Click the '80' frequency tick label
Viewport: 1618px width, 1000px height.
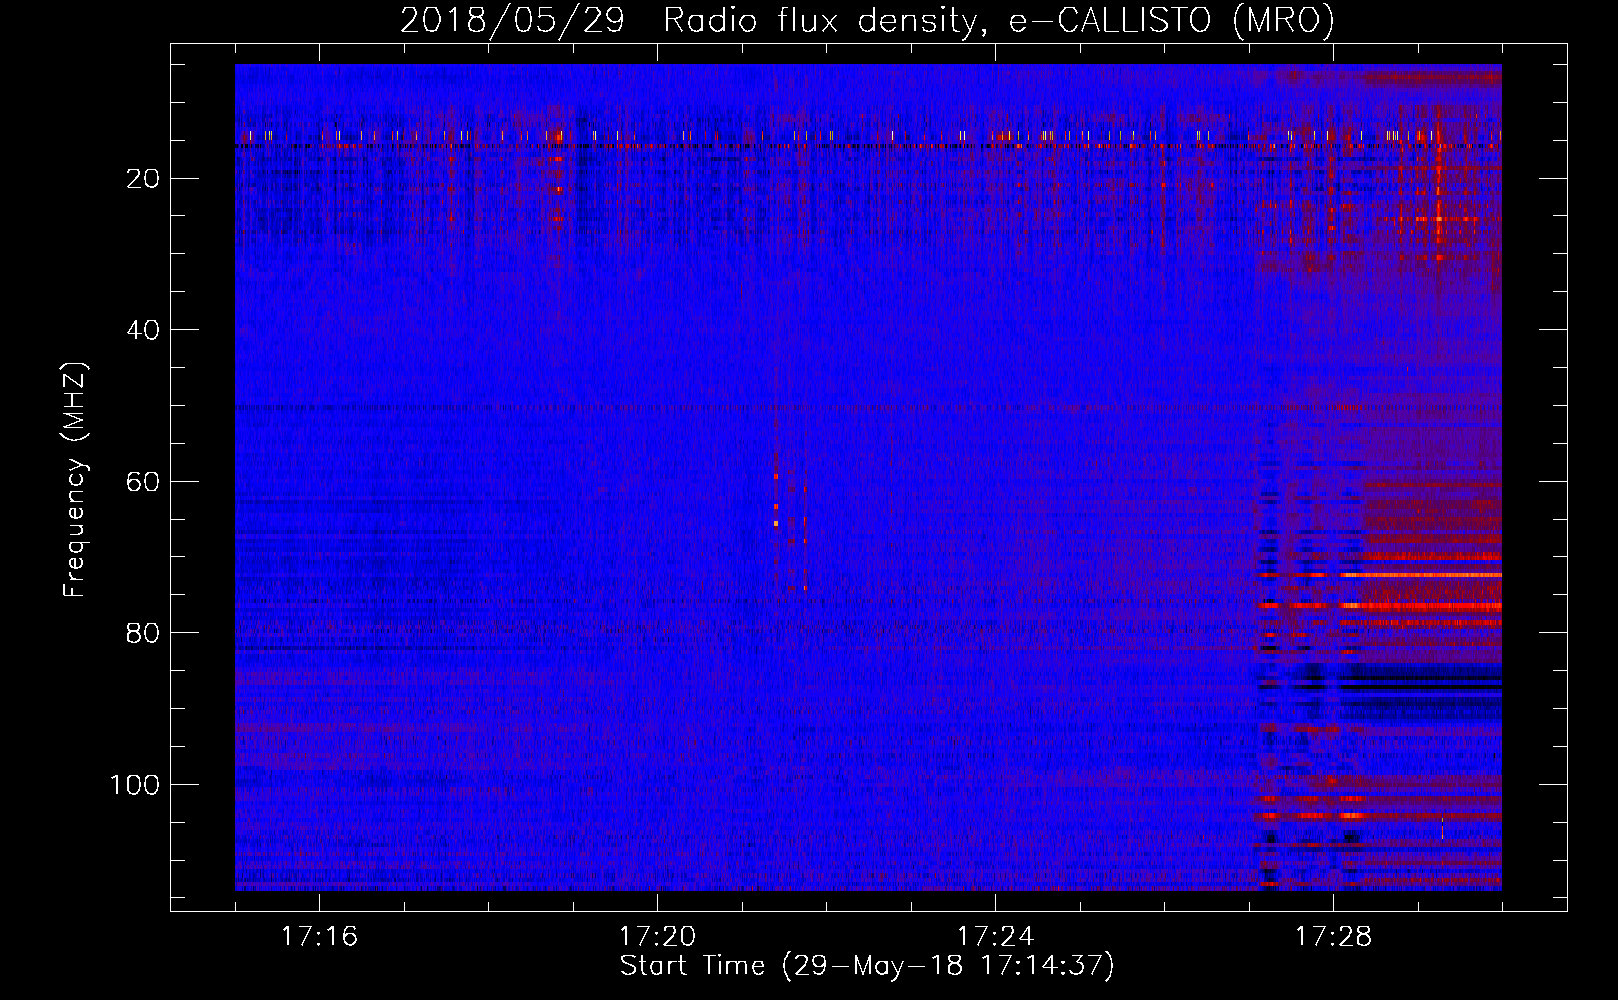click(143, 633)
